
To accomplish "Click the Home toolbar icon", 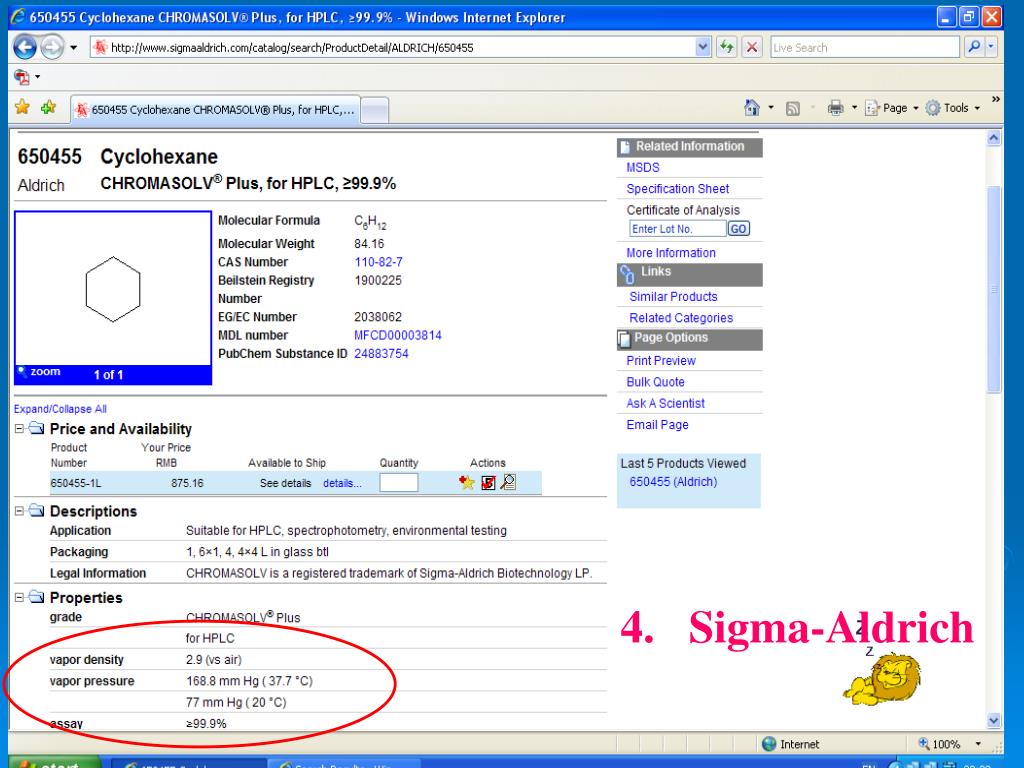I will click(x=752, y=108).
